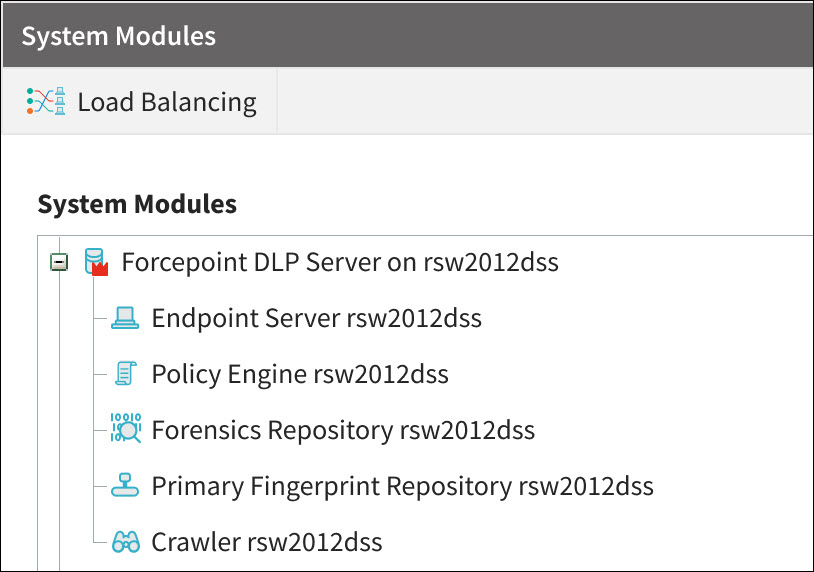Collapse the Forcepoint DLP Server tree node
The width and height of the screenshot is (814, 572).
pyautogui.click(x=59, y=263)
